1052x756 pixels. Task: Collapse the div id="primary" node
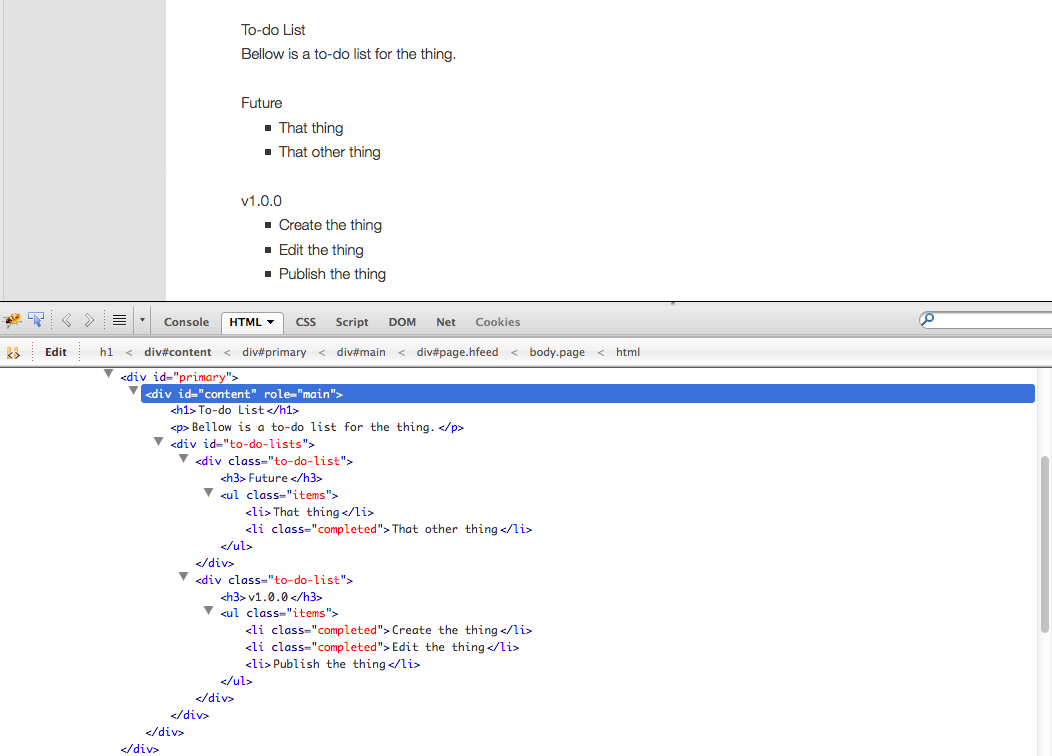click(109, 374)
